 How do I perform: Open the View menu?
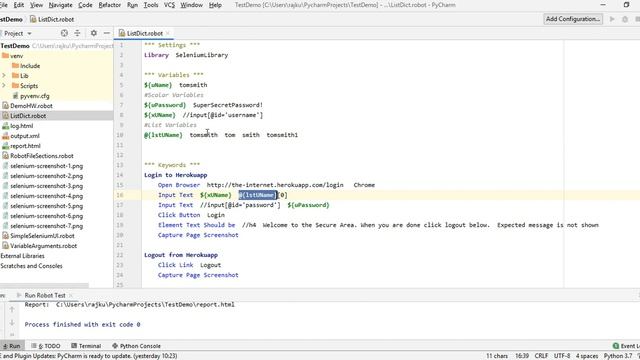(36, 5)
